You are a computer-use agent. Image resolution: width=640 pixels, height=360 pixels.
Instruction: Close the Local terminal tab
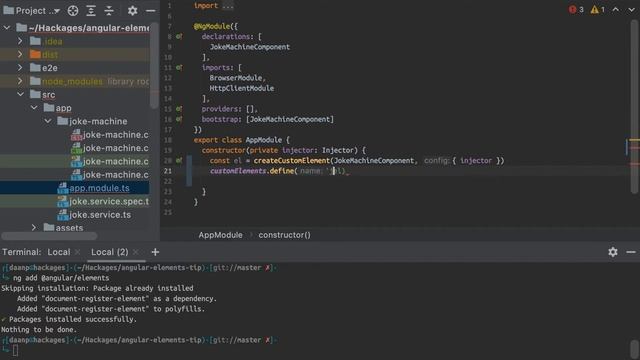click(x=78, y=252)
